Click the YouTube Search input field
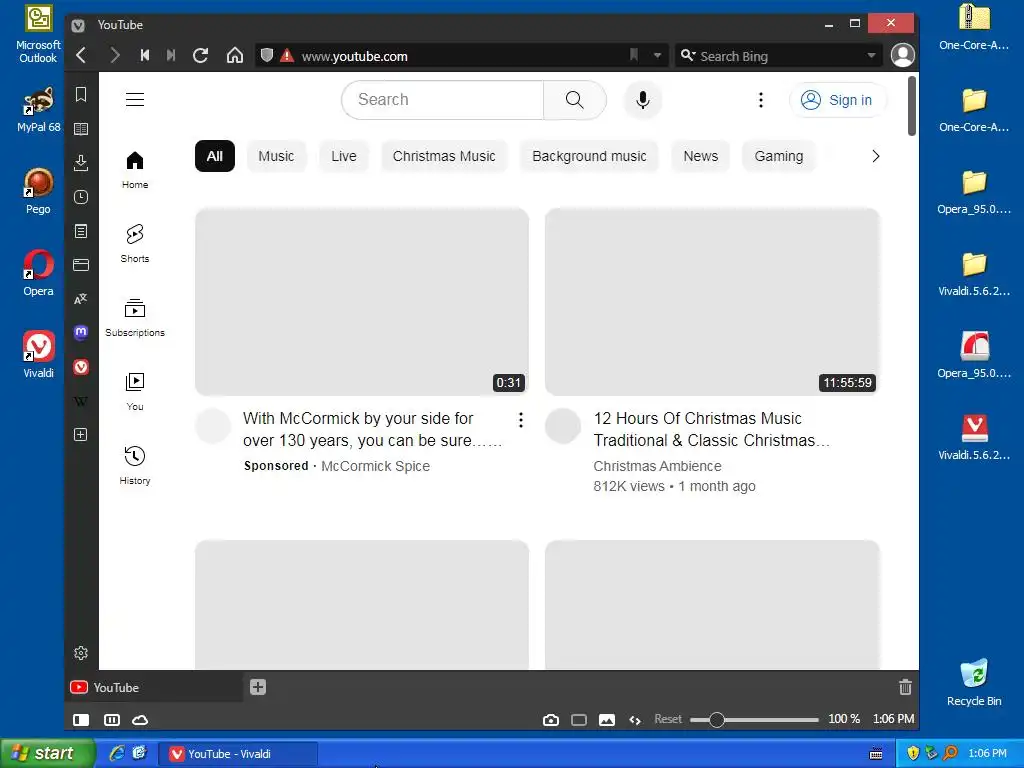Viewport: 1024px width, 768px height. pyautogui.click(x=443, y=100)
